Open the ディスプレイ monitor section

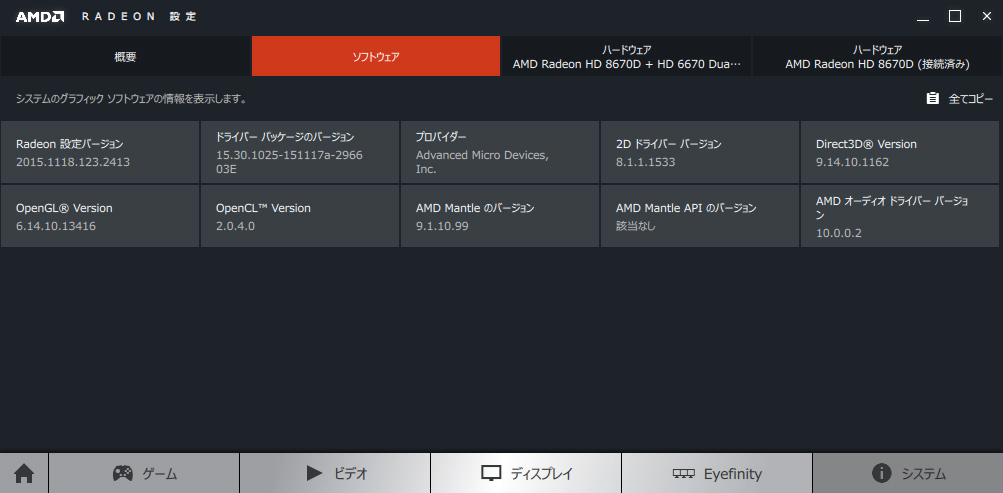point(526,474)
